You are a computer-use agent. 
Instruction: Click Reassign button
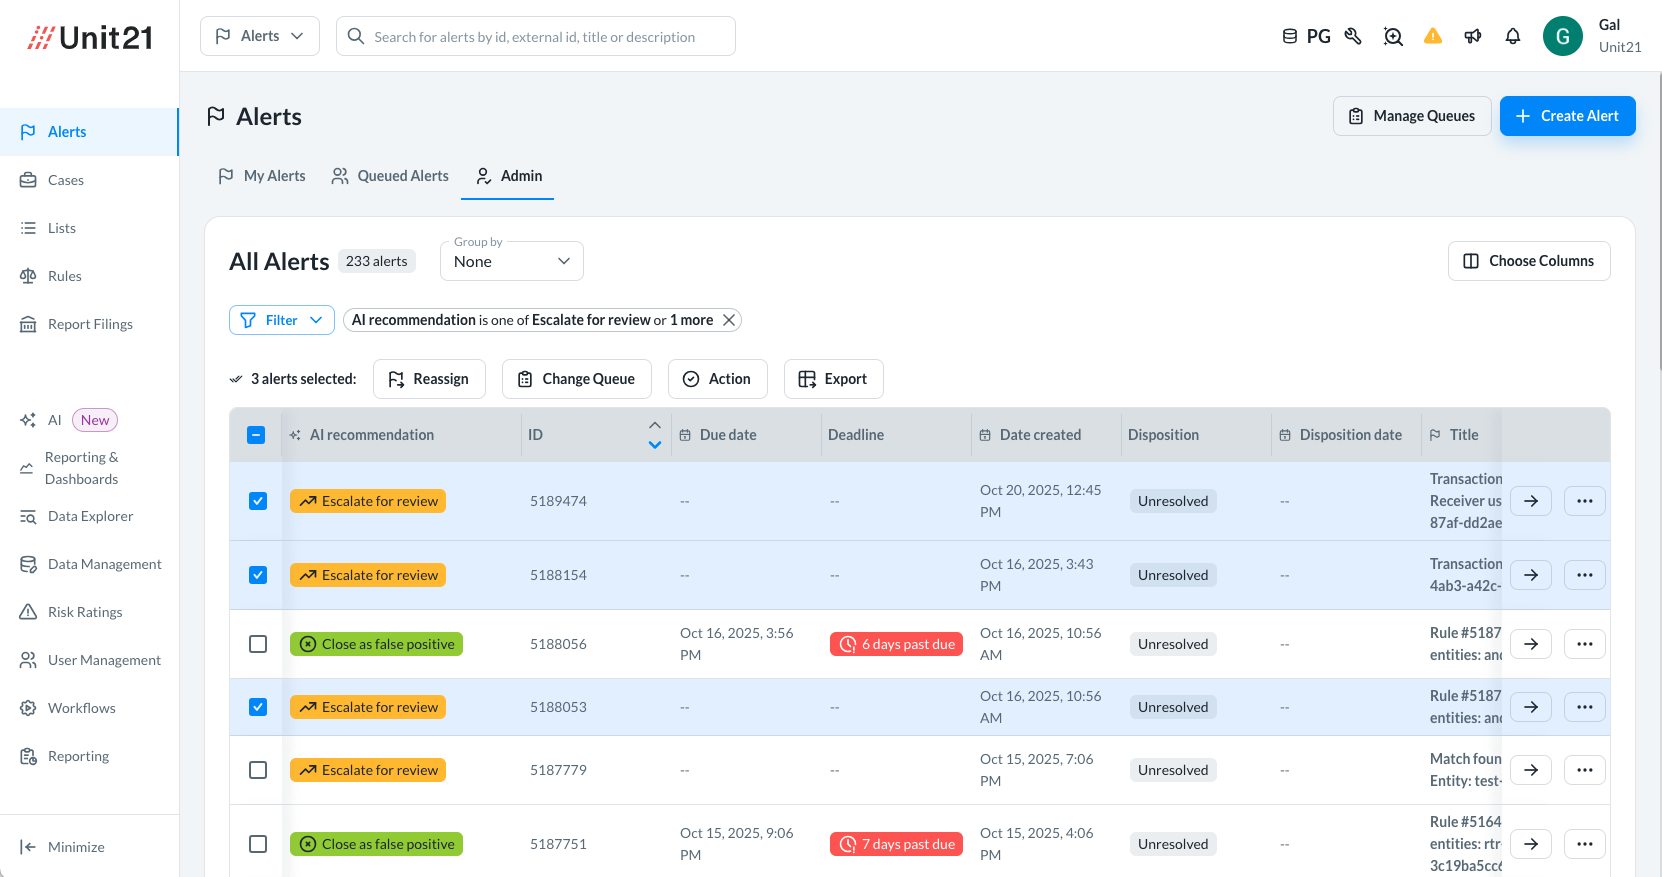coord(429,379)
